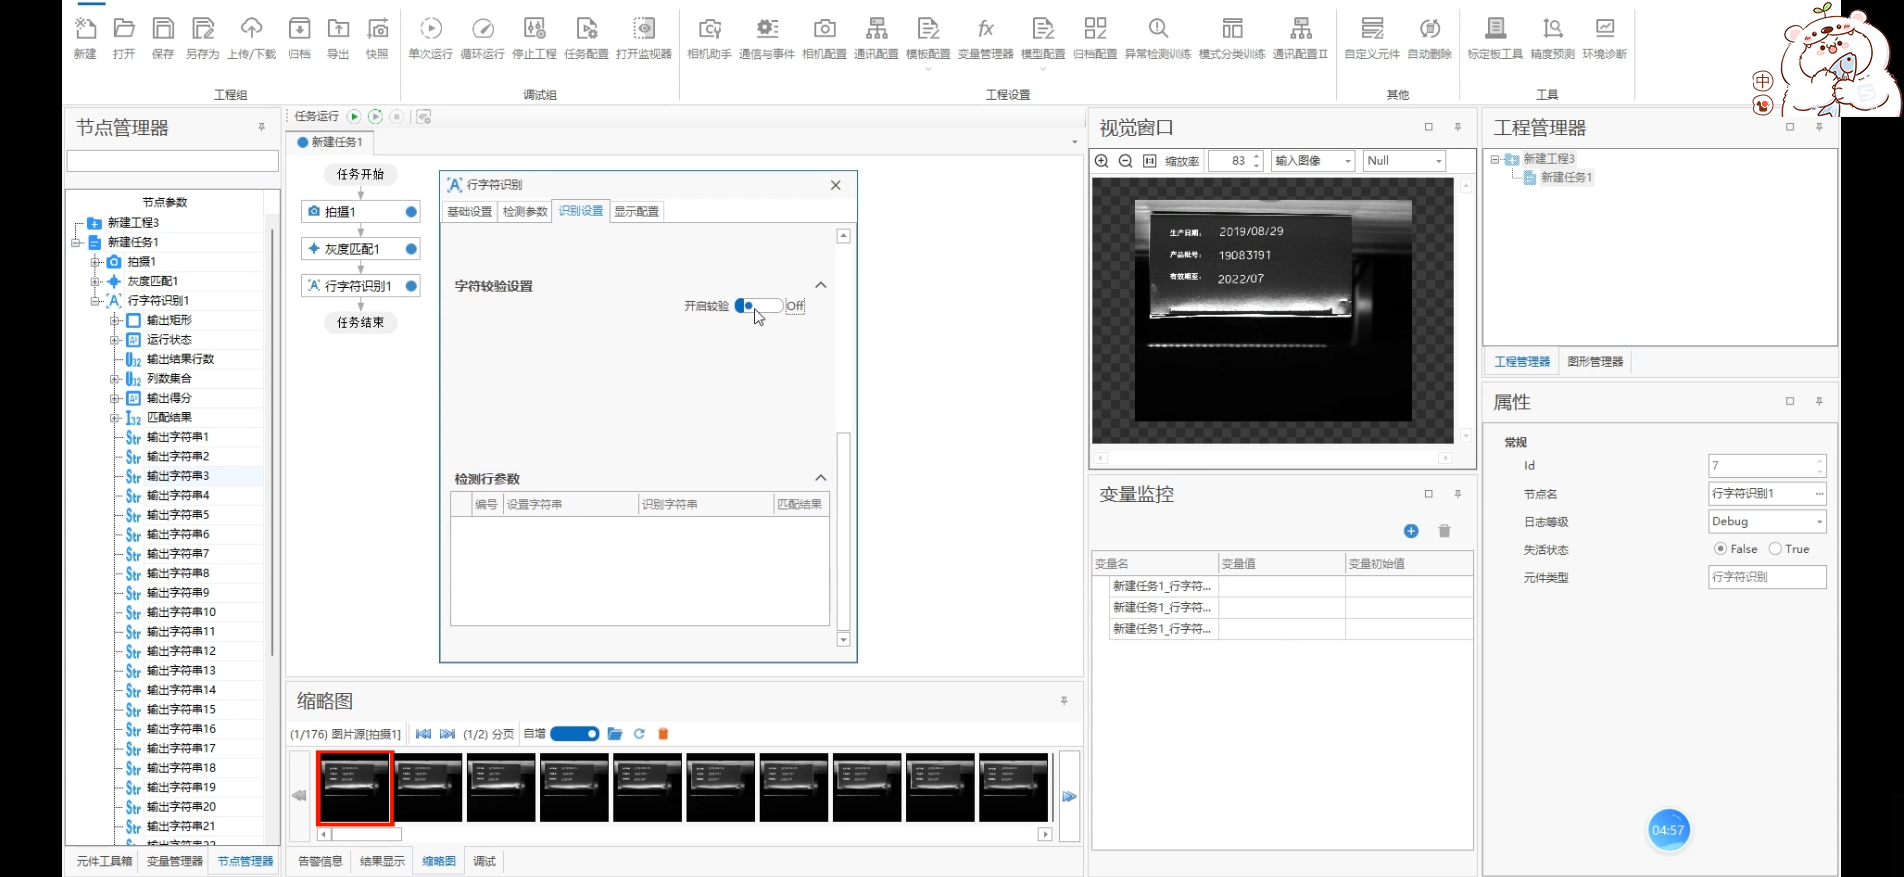1904x877 pixels.
Task: Add a variable in 变量监控 panel
Action: [x=1411, y=531]
